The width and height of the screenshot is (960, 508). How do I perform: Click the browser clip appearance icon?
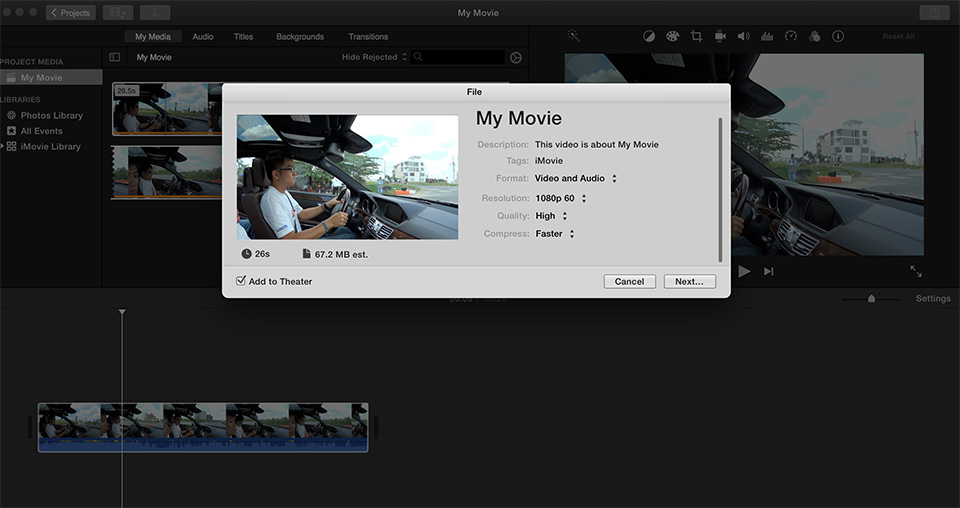tap(516, 58)
